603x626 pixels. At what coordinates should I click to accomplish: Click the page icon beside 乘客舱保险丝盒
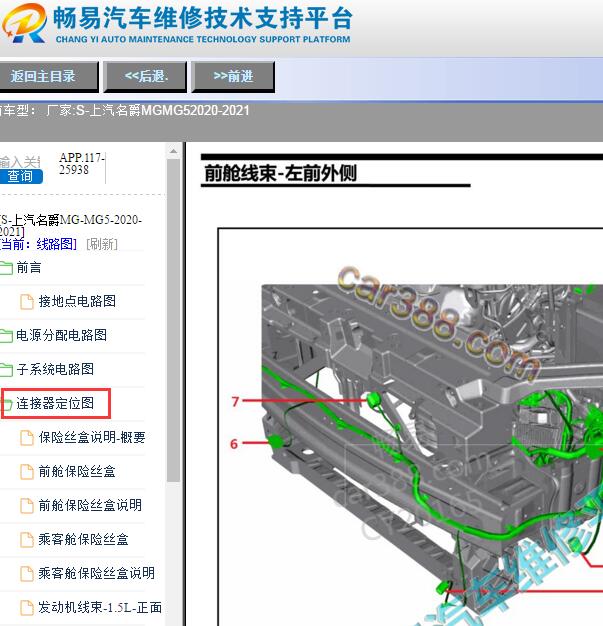point(27,540)
